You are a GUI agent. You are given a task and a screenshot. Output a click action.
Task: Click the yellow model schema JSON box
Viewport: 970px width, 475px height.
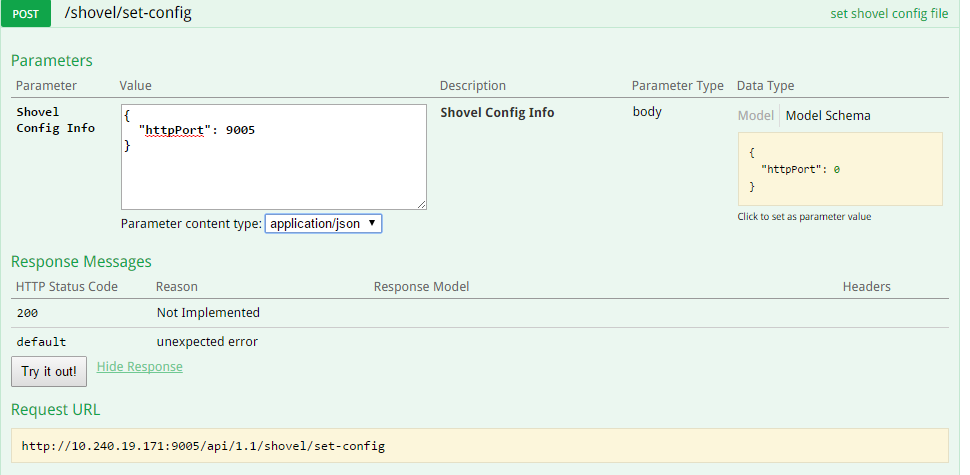click(840, 169)
